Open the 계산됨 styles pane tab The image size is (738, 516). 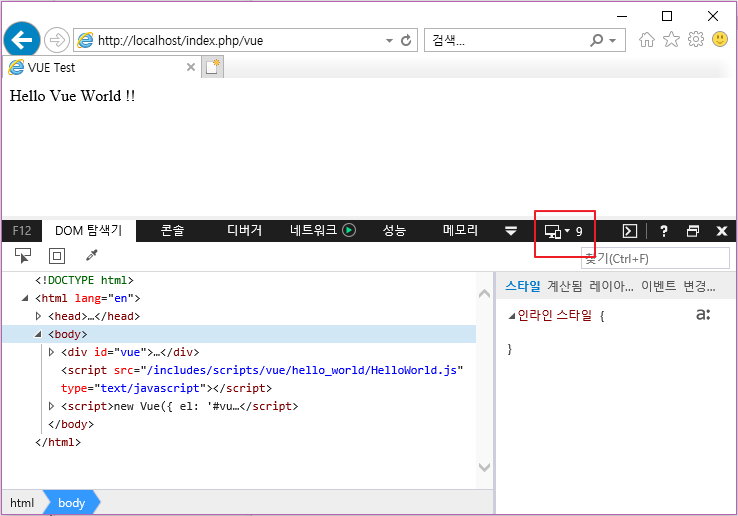pos(565,286)
